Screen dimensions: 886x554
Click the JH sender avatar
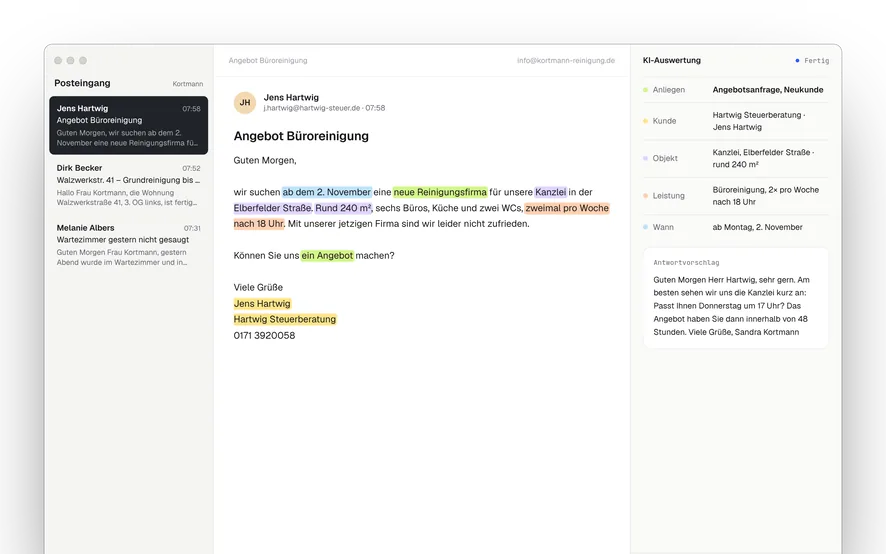pyautogui.click(x=245, y=102)
